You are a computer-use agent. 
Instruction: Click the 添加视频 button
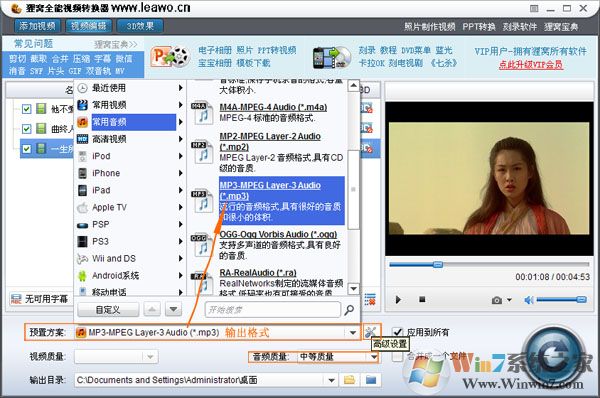point(37,26)
